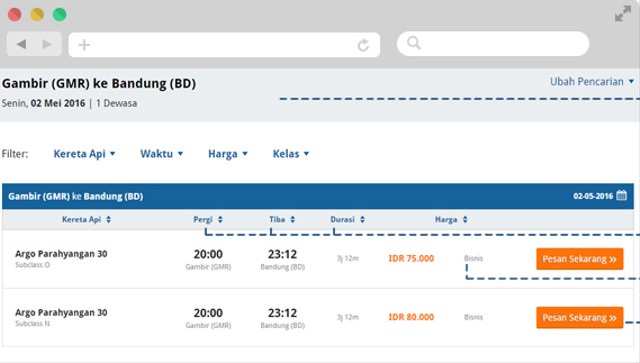Click the 1 Dewasa passenger text
The height and width of the screenshot is (363, 640).
[116, 103]
